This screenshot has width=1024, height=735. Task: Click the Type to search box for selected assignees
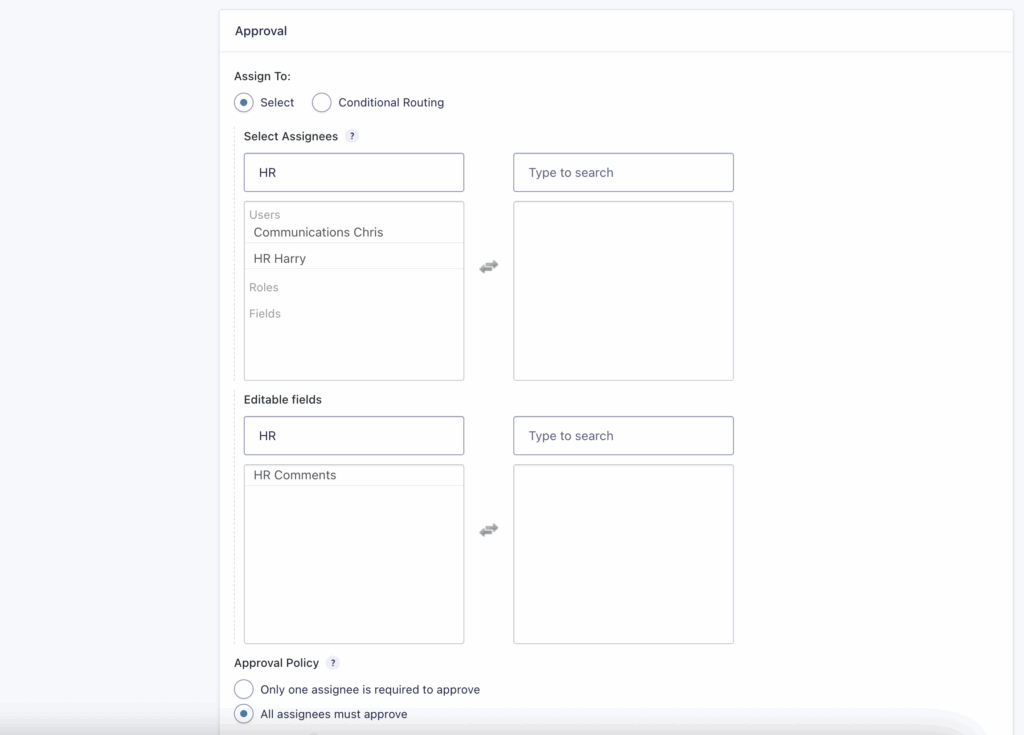pyautogui.click(x=623, y=172)
